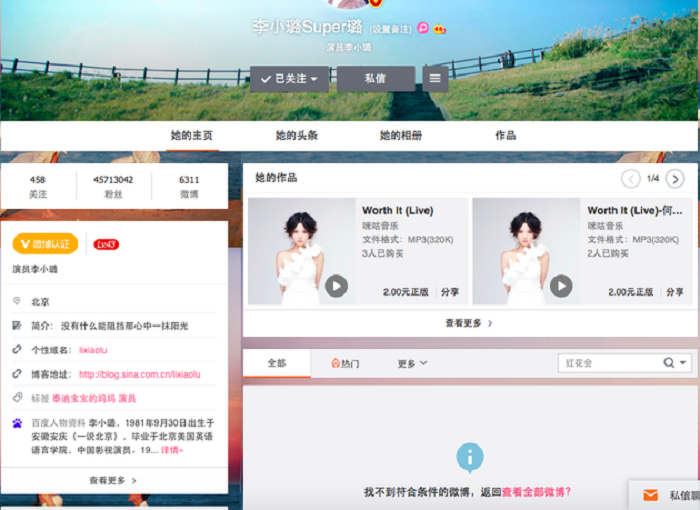Click the 查看全部微博 link
Viewport: 700px width, 510px height.
tap(536, 492)
